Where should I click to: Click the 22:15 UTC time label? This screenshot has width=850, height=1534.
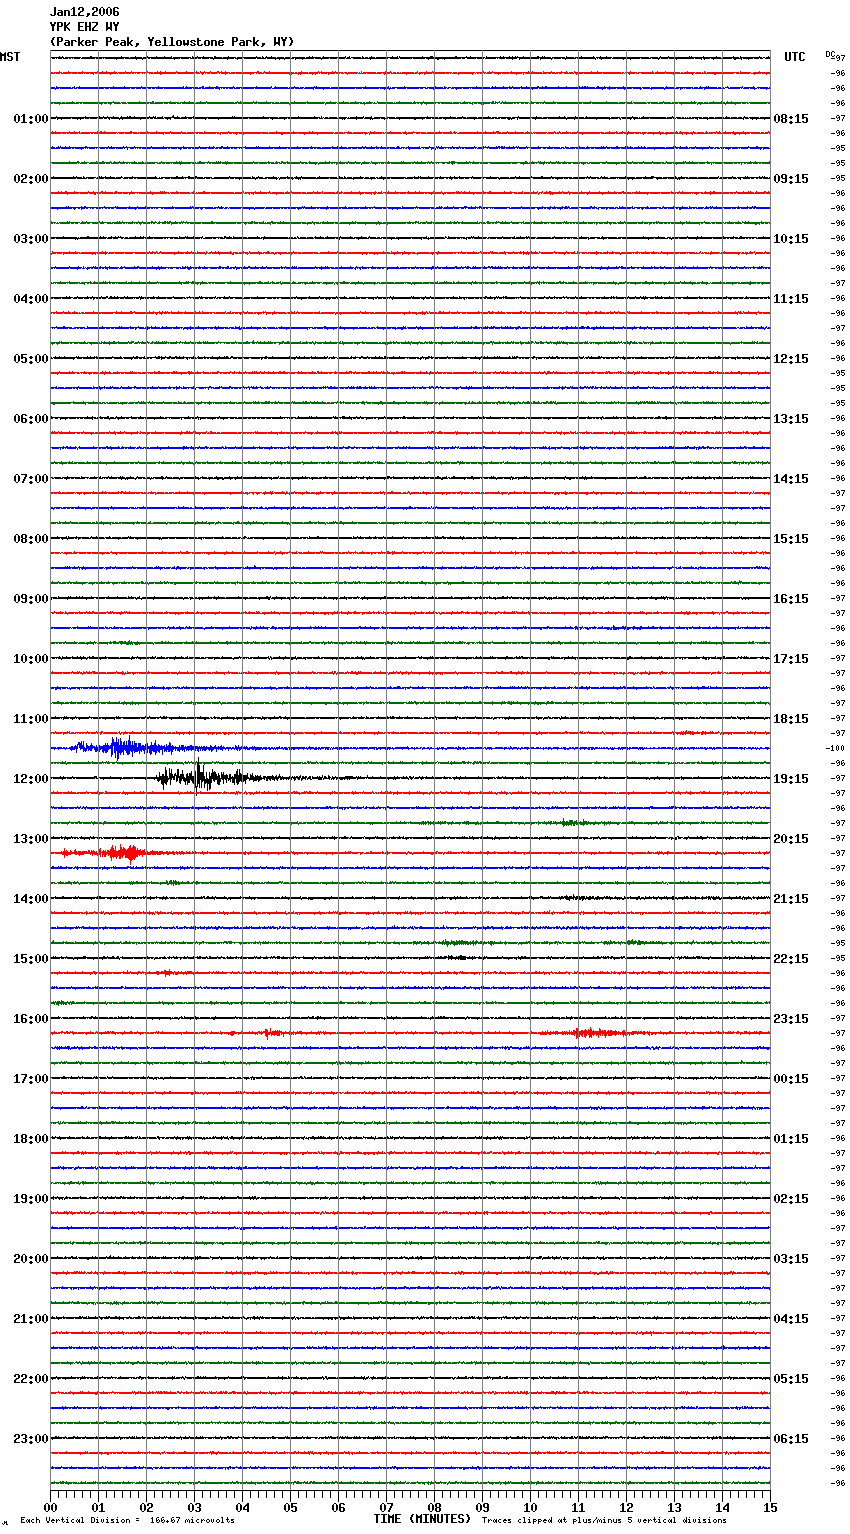point(791,959)
